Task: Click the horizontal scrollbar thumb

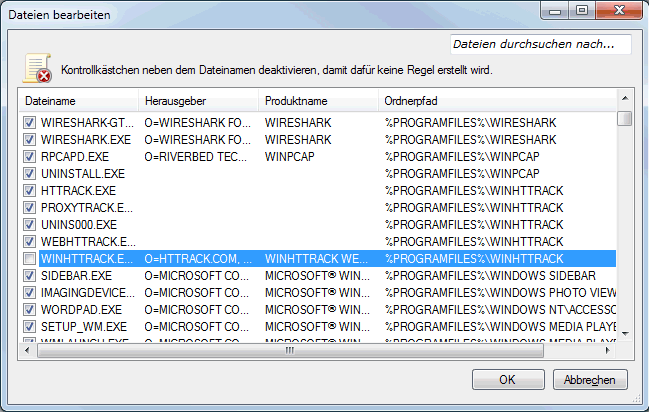Action: click(290, 351)
